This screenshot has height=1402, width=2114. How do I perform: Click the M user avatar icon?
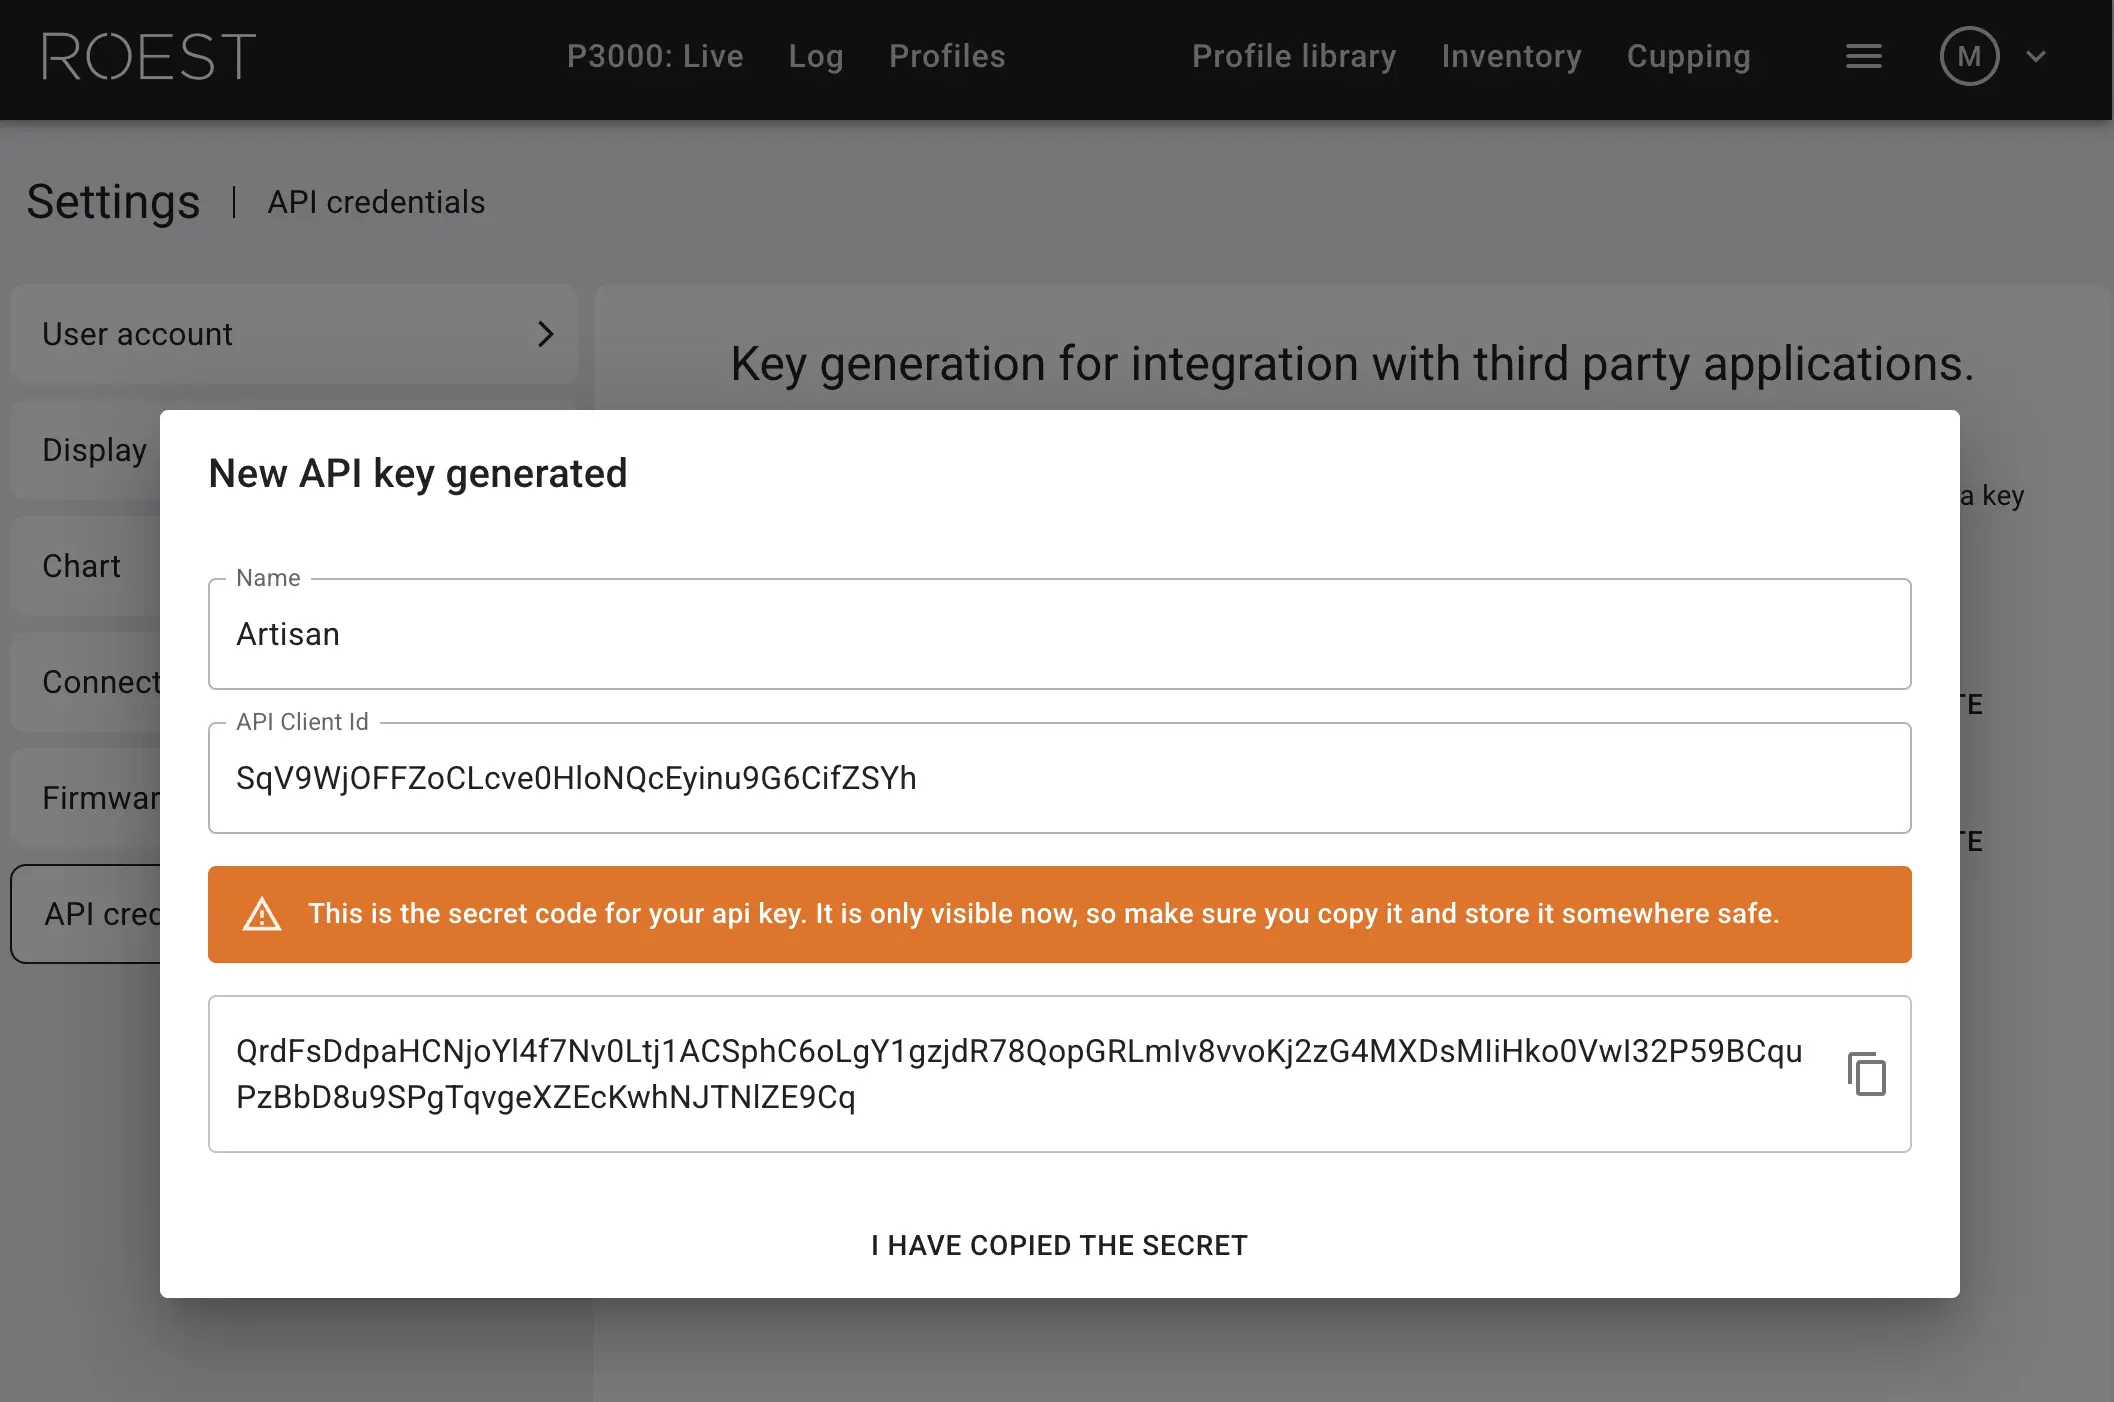point(1968,57)
